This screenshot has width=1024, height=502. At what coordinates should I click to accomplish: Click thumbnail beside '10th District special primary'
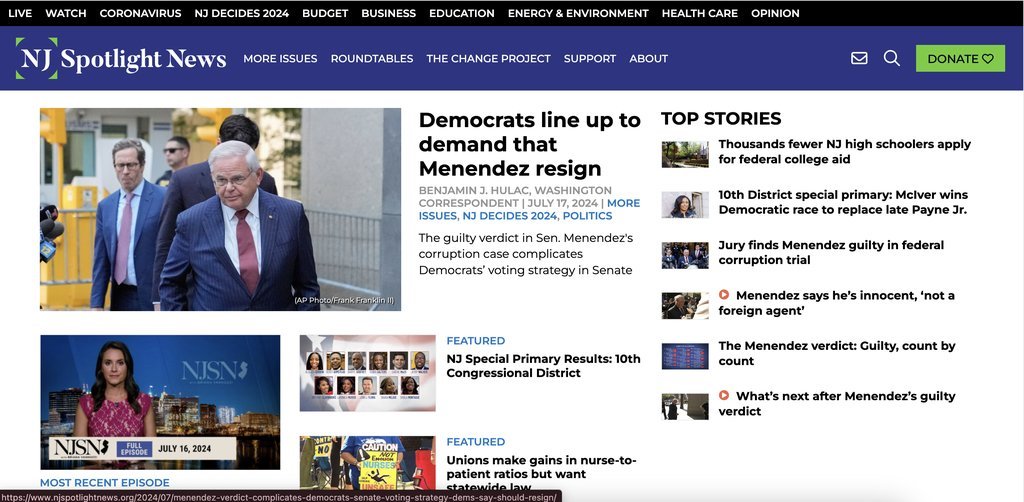pyautogui.click(x=684, y=204)
